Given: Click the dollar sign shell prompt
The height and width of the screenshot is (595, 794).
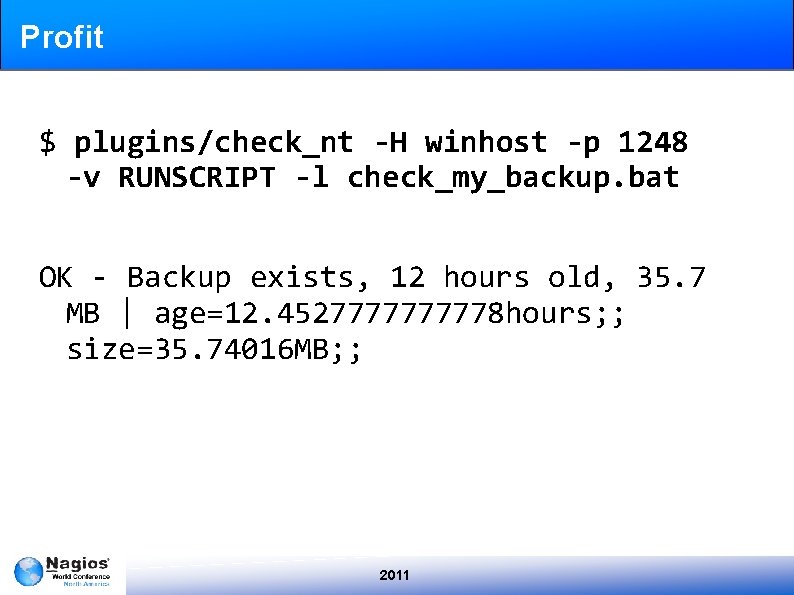Looking at the screenshot, I should (48, 142).
